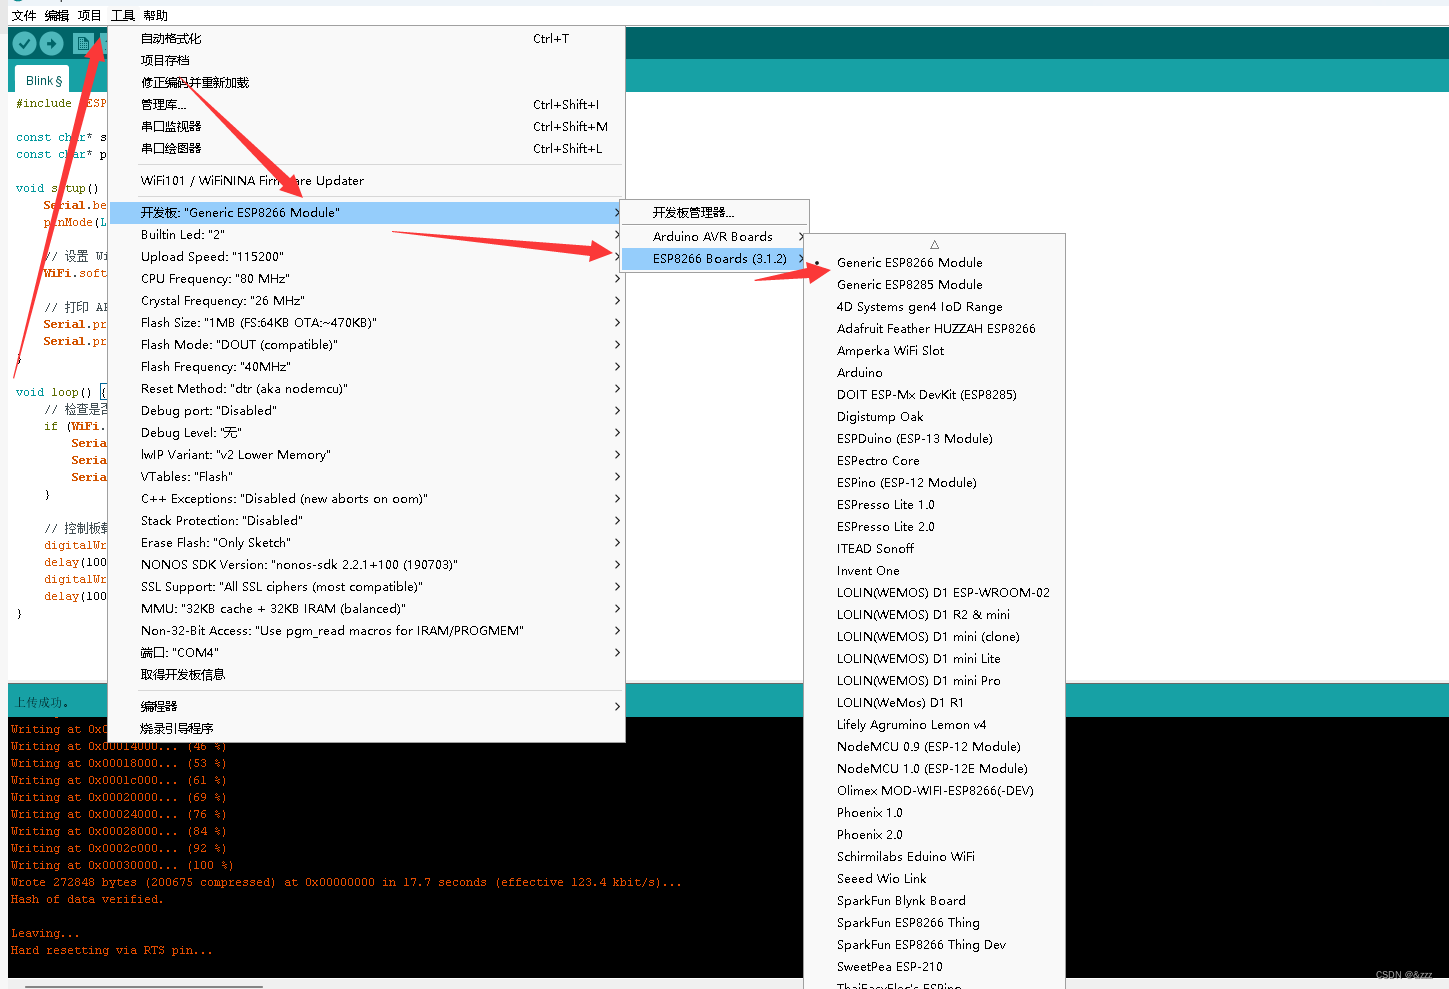Image resolution: width=1449 pixels, height=989 pixels.
Task: Expand C++ Exceptions submenu
Action: 366,498
